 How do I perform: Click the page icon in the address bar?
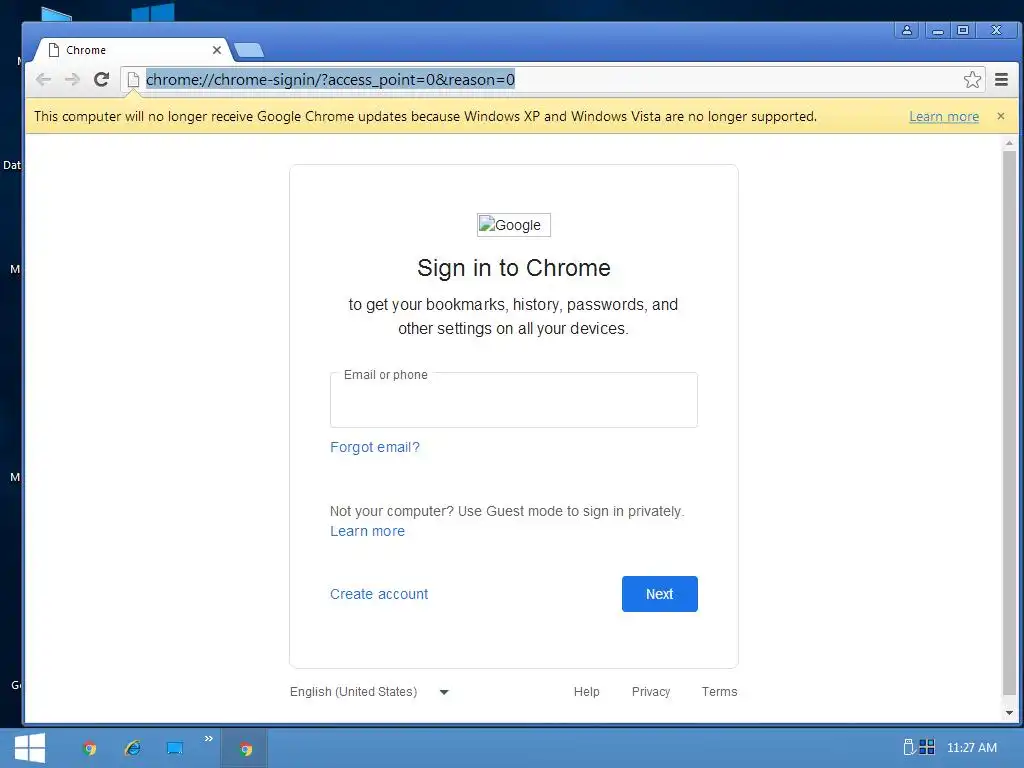(133, 80)
